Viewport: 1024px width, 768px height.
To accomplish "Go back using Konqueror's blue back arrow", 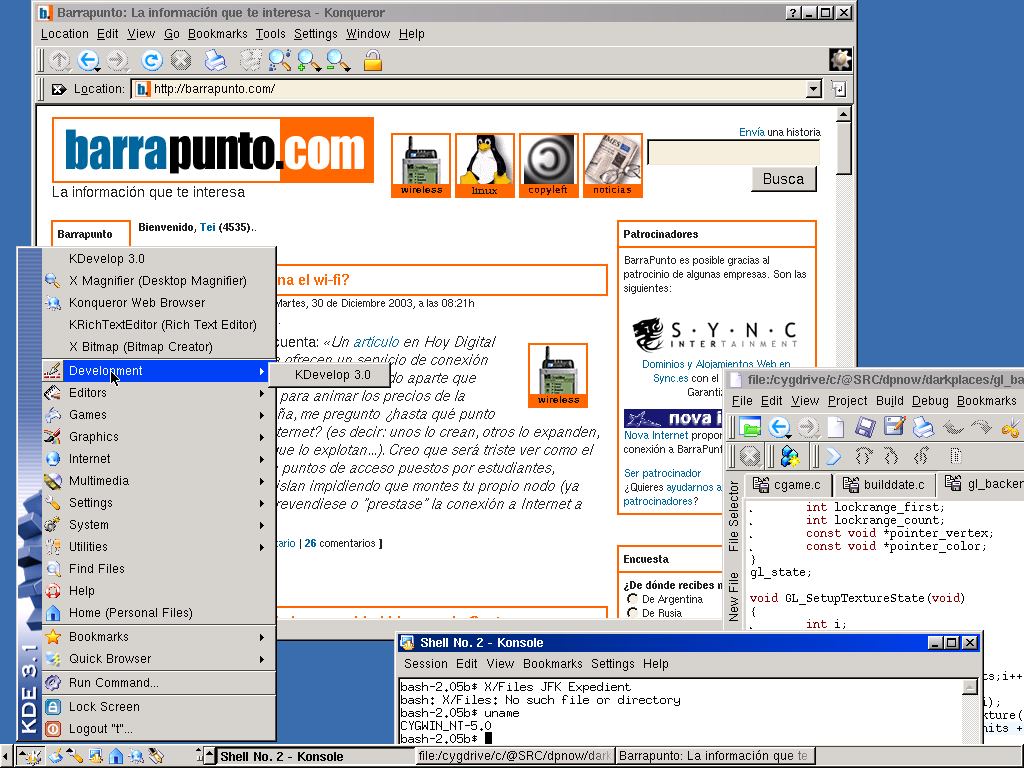I will (x=88, y=60).
